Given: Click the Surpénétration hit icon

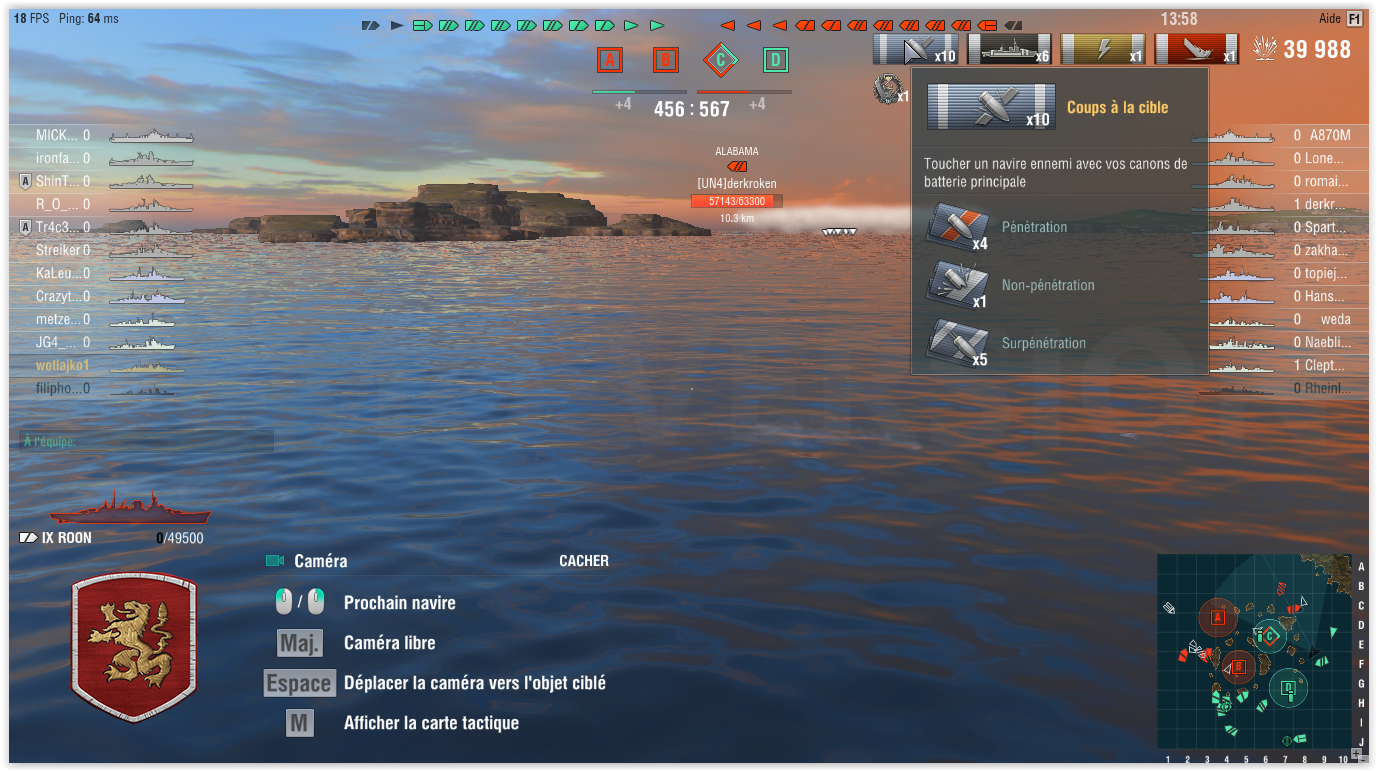Looking at the screenshot, I should pyautogui.click(x=958, y=343).
